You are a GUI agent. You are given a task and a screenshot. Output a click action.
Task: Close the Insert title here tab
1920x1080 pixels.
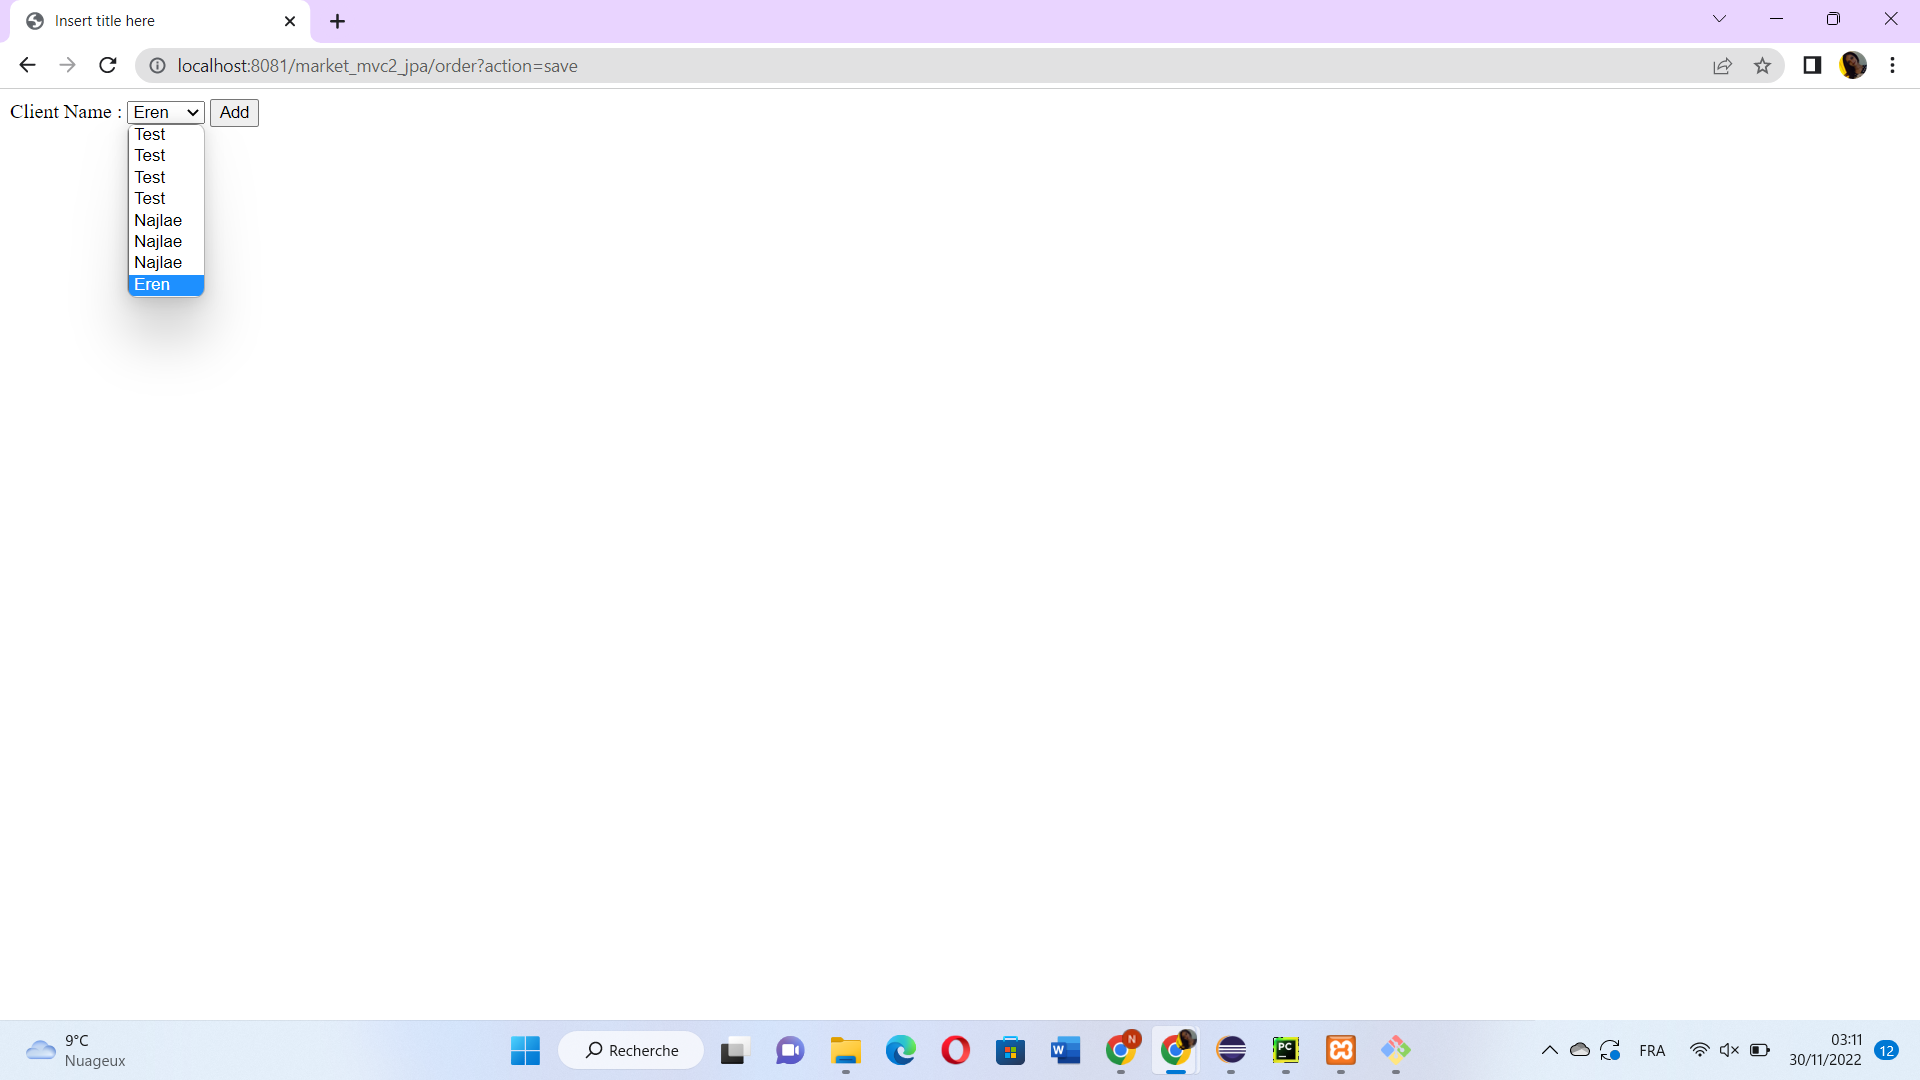pyautogui.click(x=290, y=21)
